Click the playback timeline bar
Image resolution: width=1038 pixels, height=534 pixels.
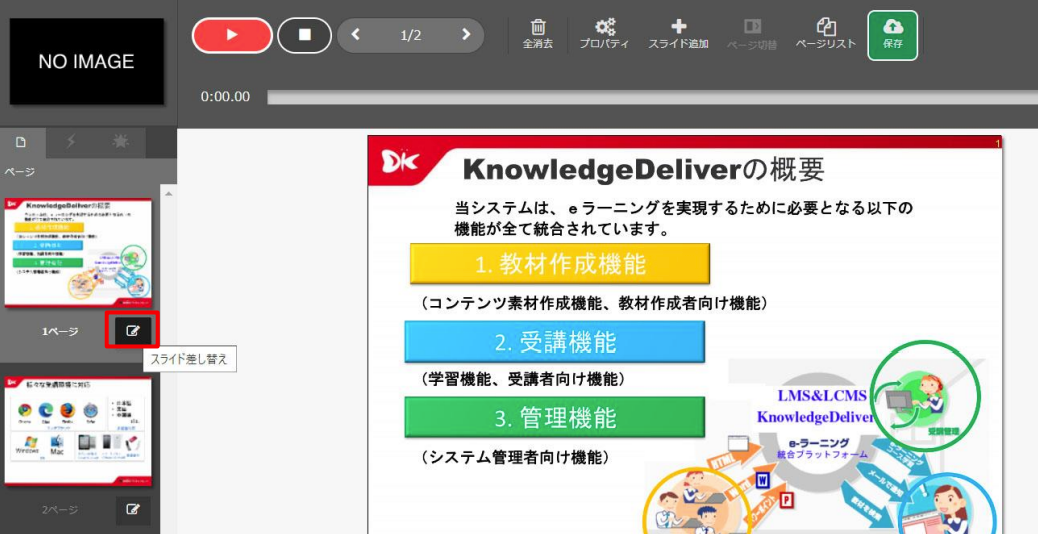(x=652, y=97)
